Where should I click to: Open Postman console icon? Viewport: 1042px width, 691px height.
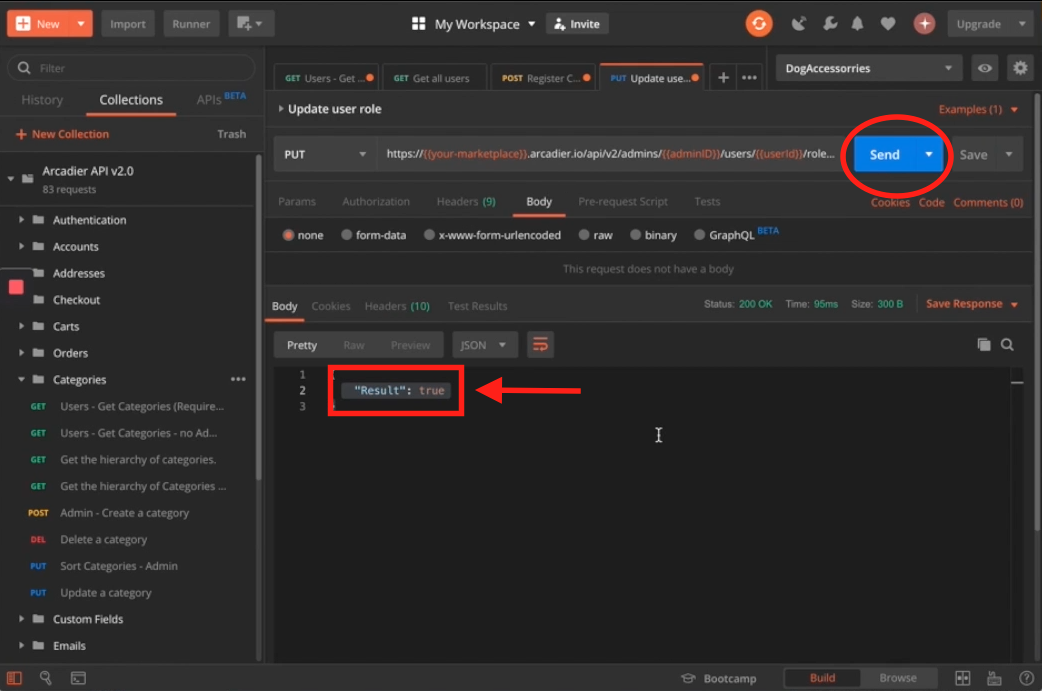78,678
